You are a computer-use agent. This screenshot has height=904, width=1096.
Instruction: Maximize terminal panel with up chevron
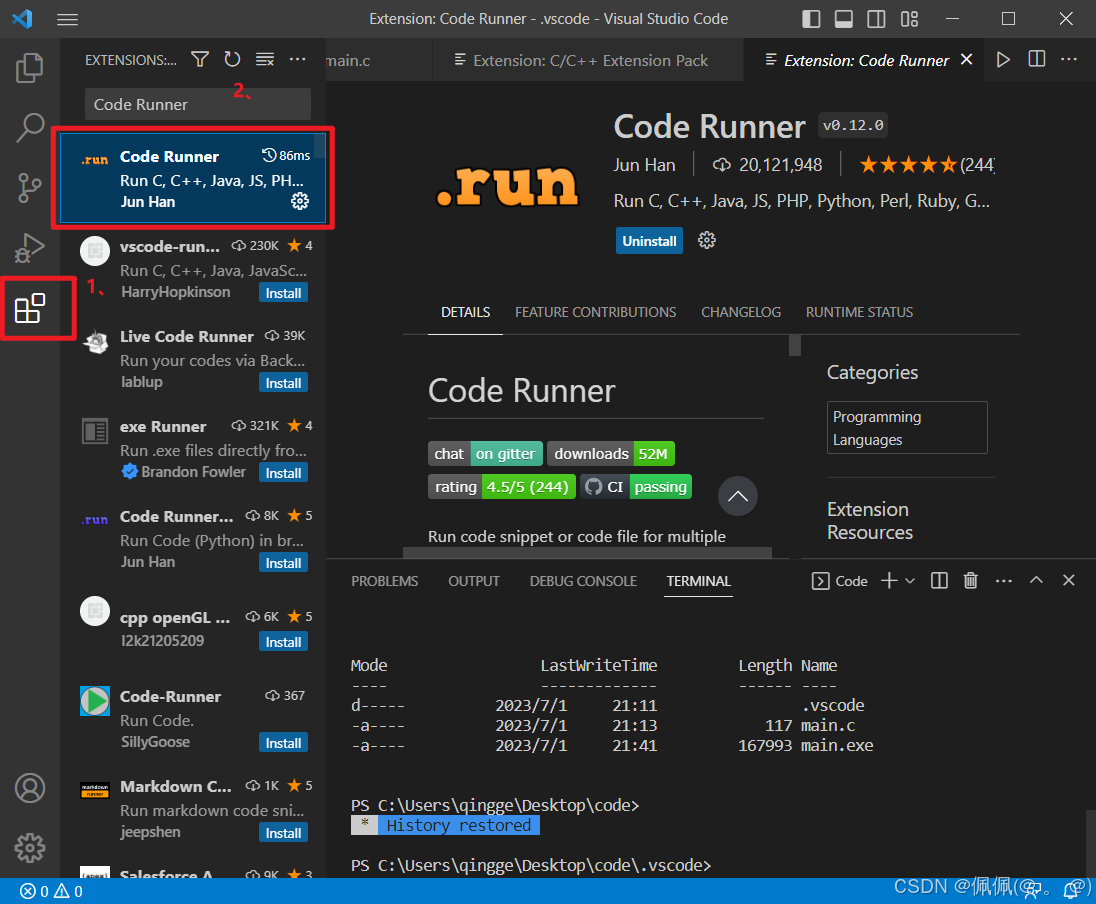point(1036,580)
